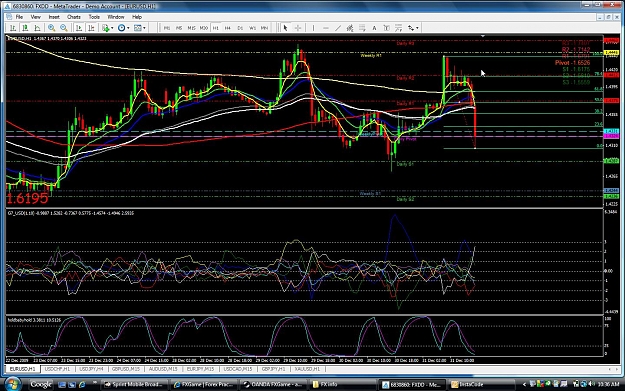Viewport: 625px width, 391px height.
Task: Expand the periods dropdown arrow
Action: pyautogui.click(x=128, y=28)
